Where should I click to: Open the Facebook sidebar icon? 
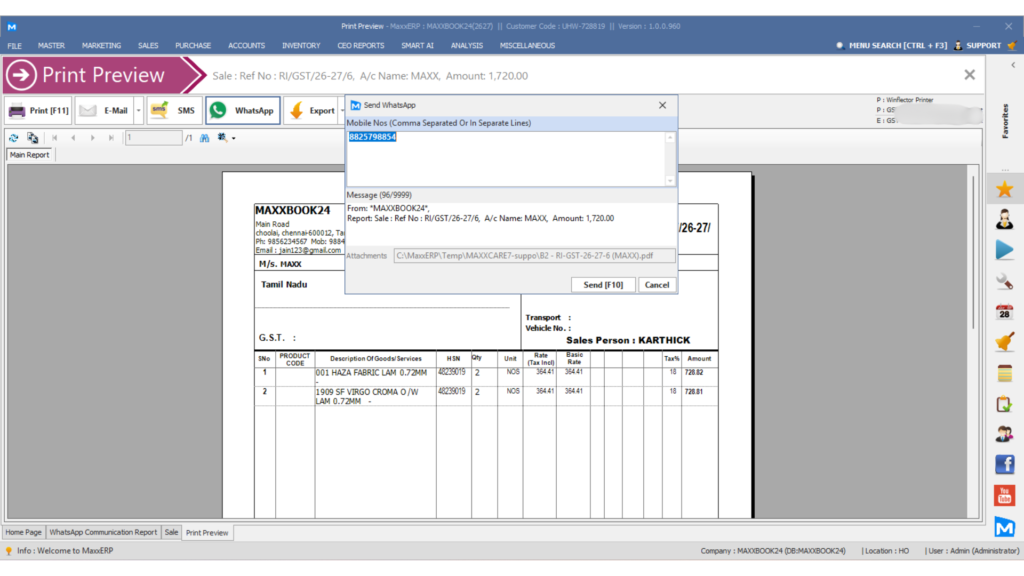point(1004,464)
